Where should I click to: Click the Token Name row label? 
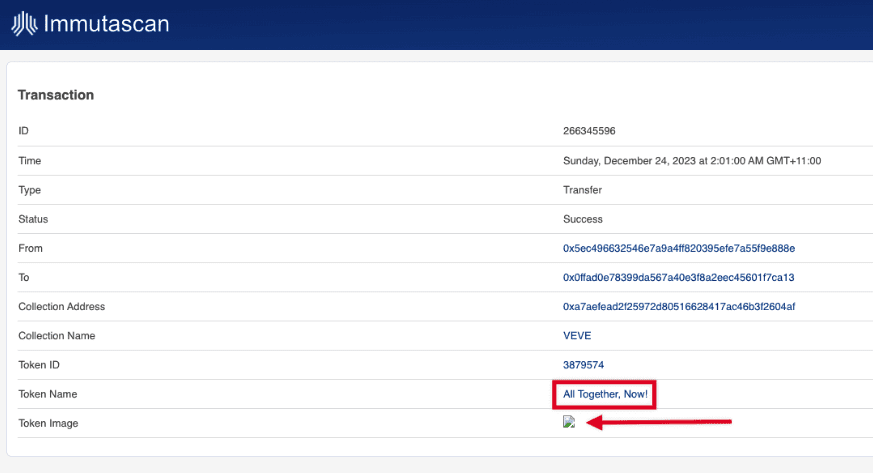pyautogui.click(x=47, y=394)
